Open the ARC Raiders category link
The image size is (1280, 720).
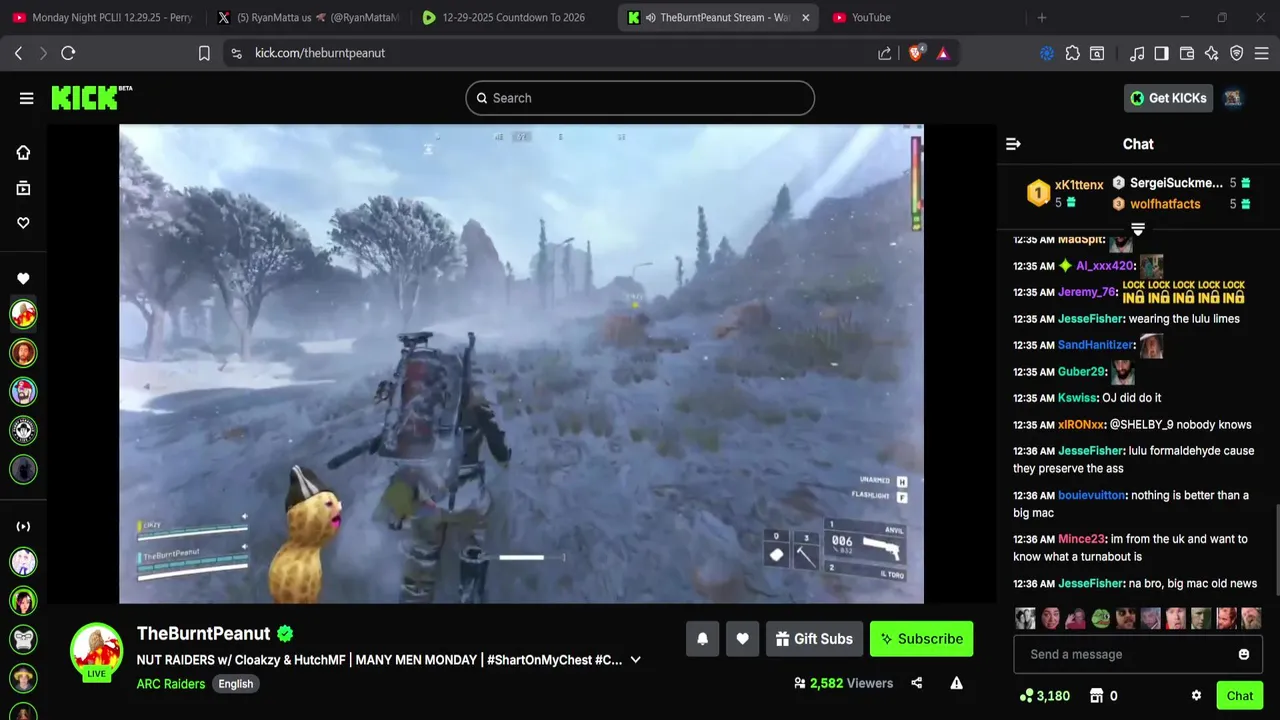(171, 684)
